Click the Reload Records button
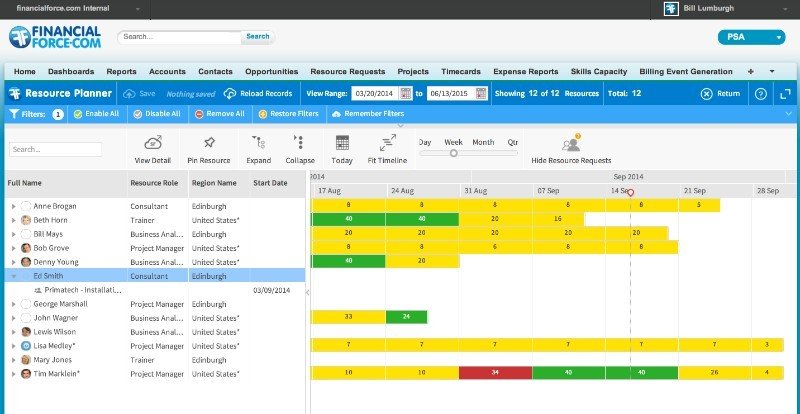 point(258,93)
